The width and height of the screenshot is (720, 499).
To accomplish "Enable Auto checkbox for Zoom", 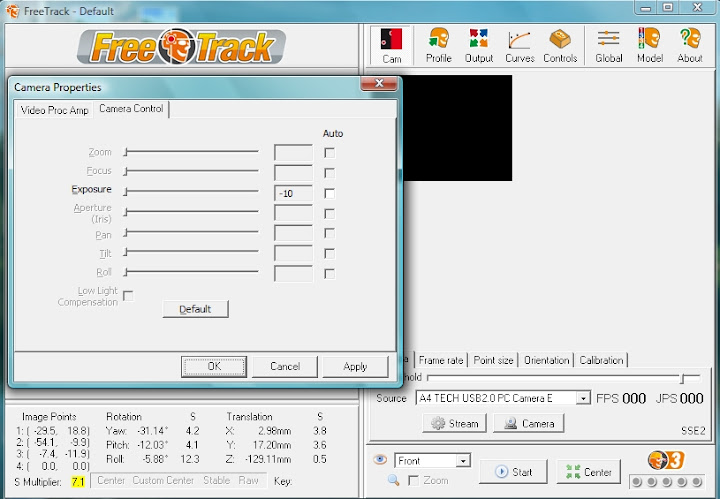I will 329,152.
